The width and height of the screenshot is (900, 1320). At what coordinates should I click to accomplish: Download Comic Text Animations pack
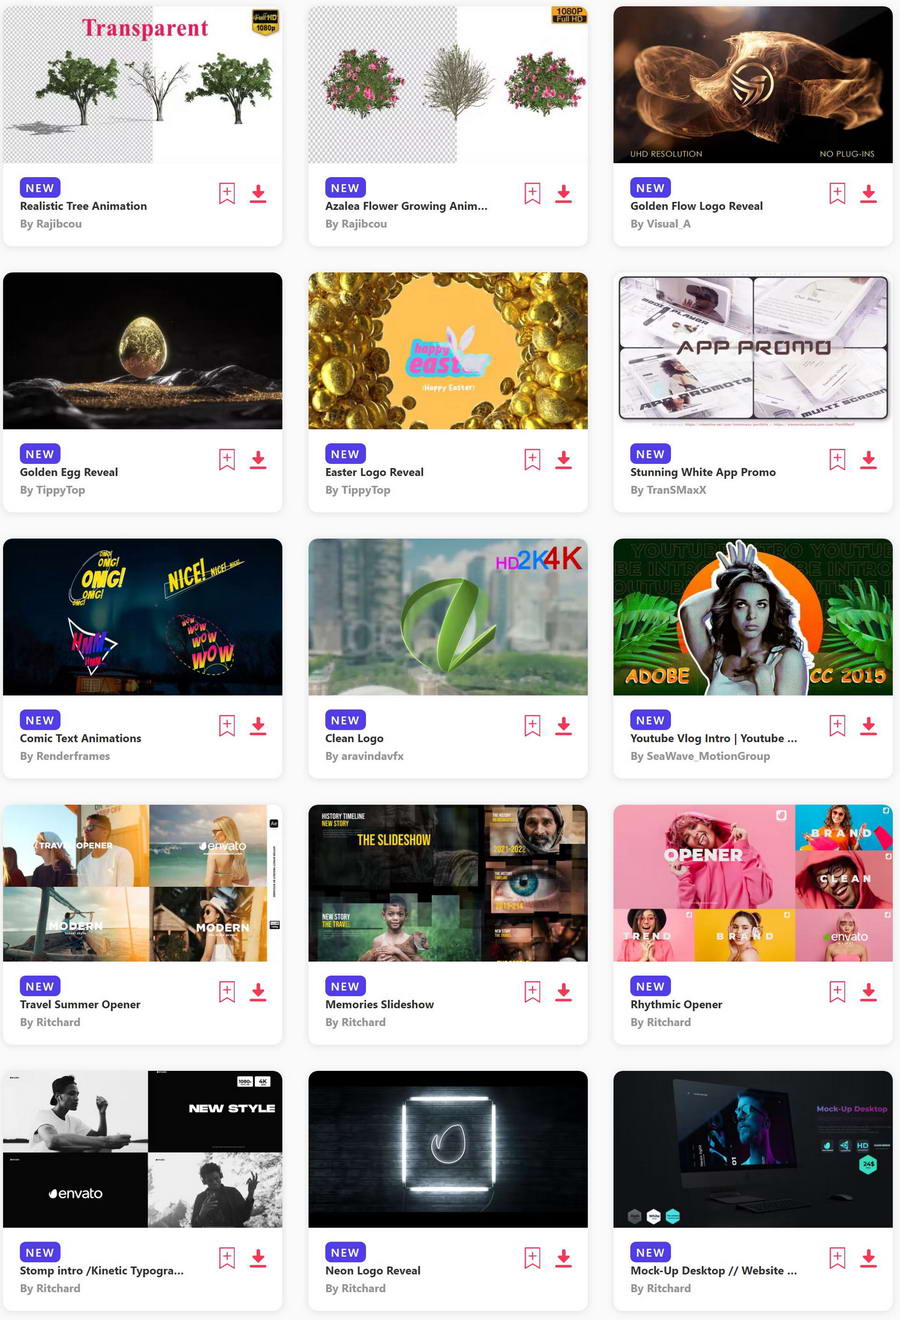click(x=258, y=726)
